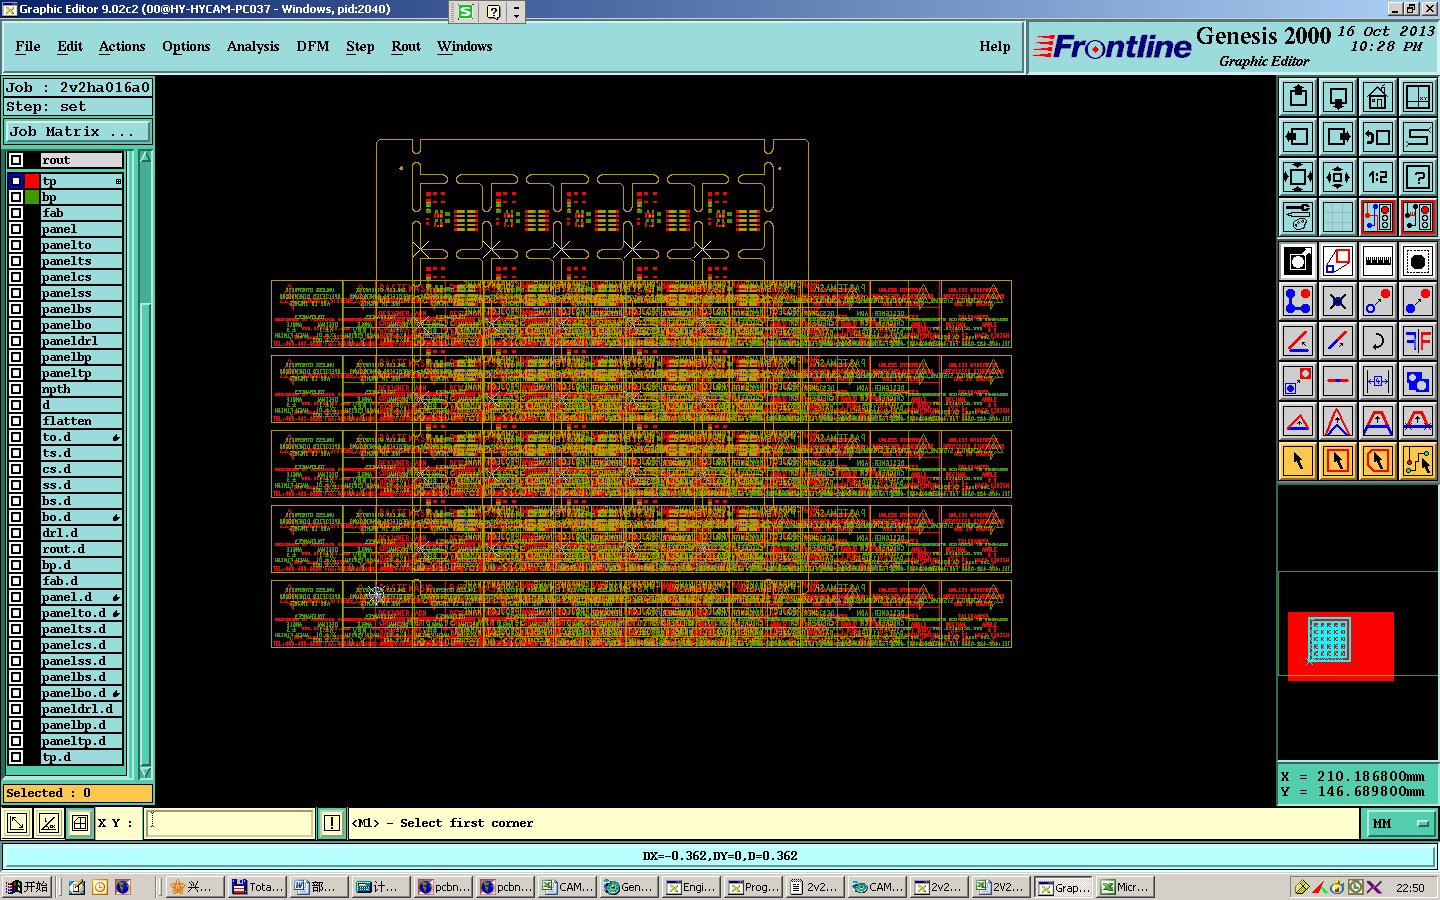
Task: Click the layer list scroll-down arrow
Action: (x=145, y=772)
